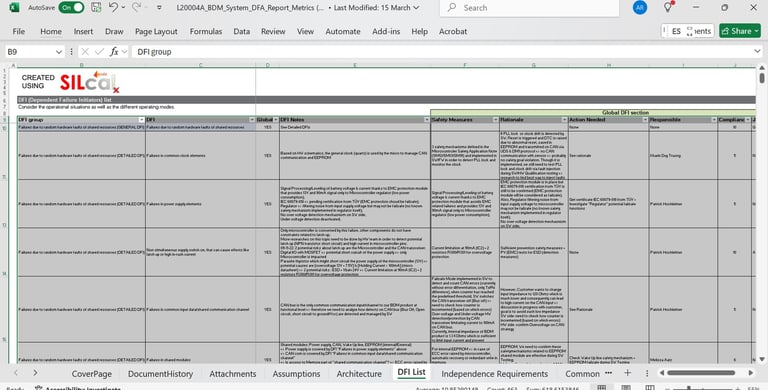Open the Data ribbon tab

click(241, 31)
